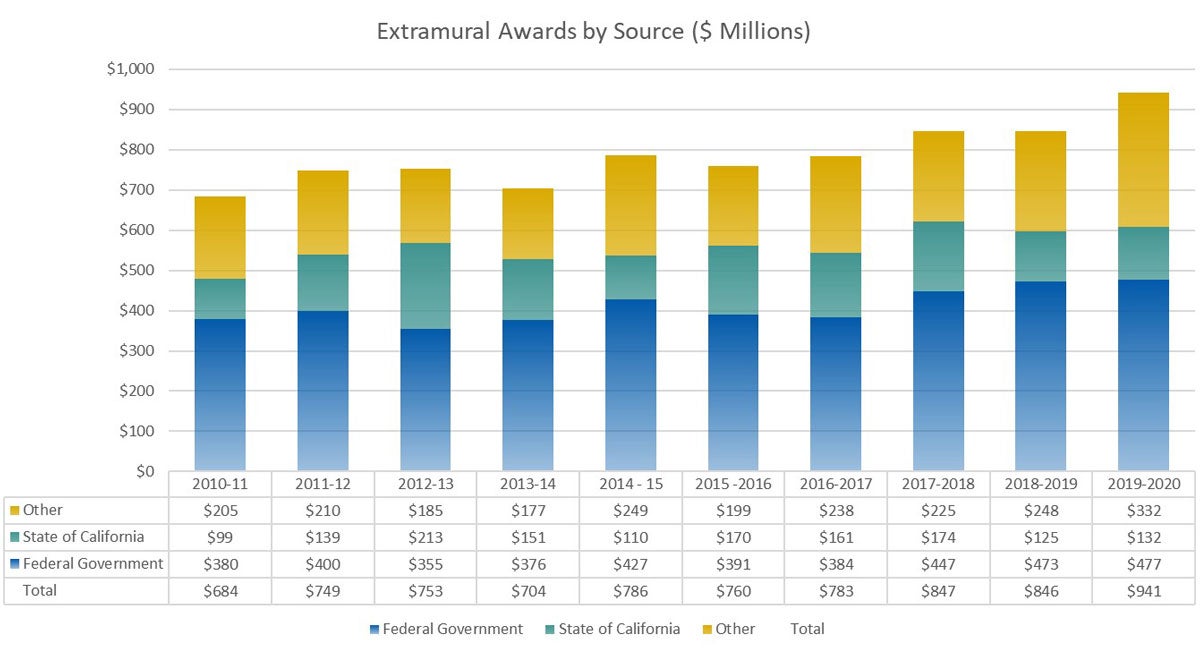1200x656 pixels.
Task: Select the 2017-2018 column header
Action: point(938,483)
